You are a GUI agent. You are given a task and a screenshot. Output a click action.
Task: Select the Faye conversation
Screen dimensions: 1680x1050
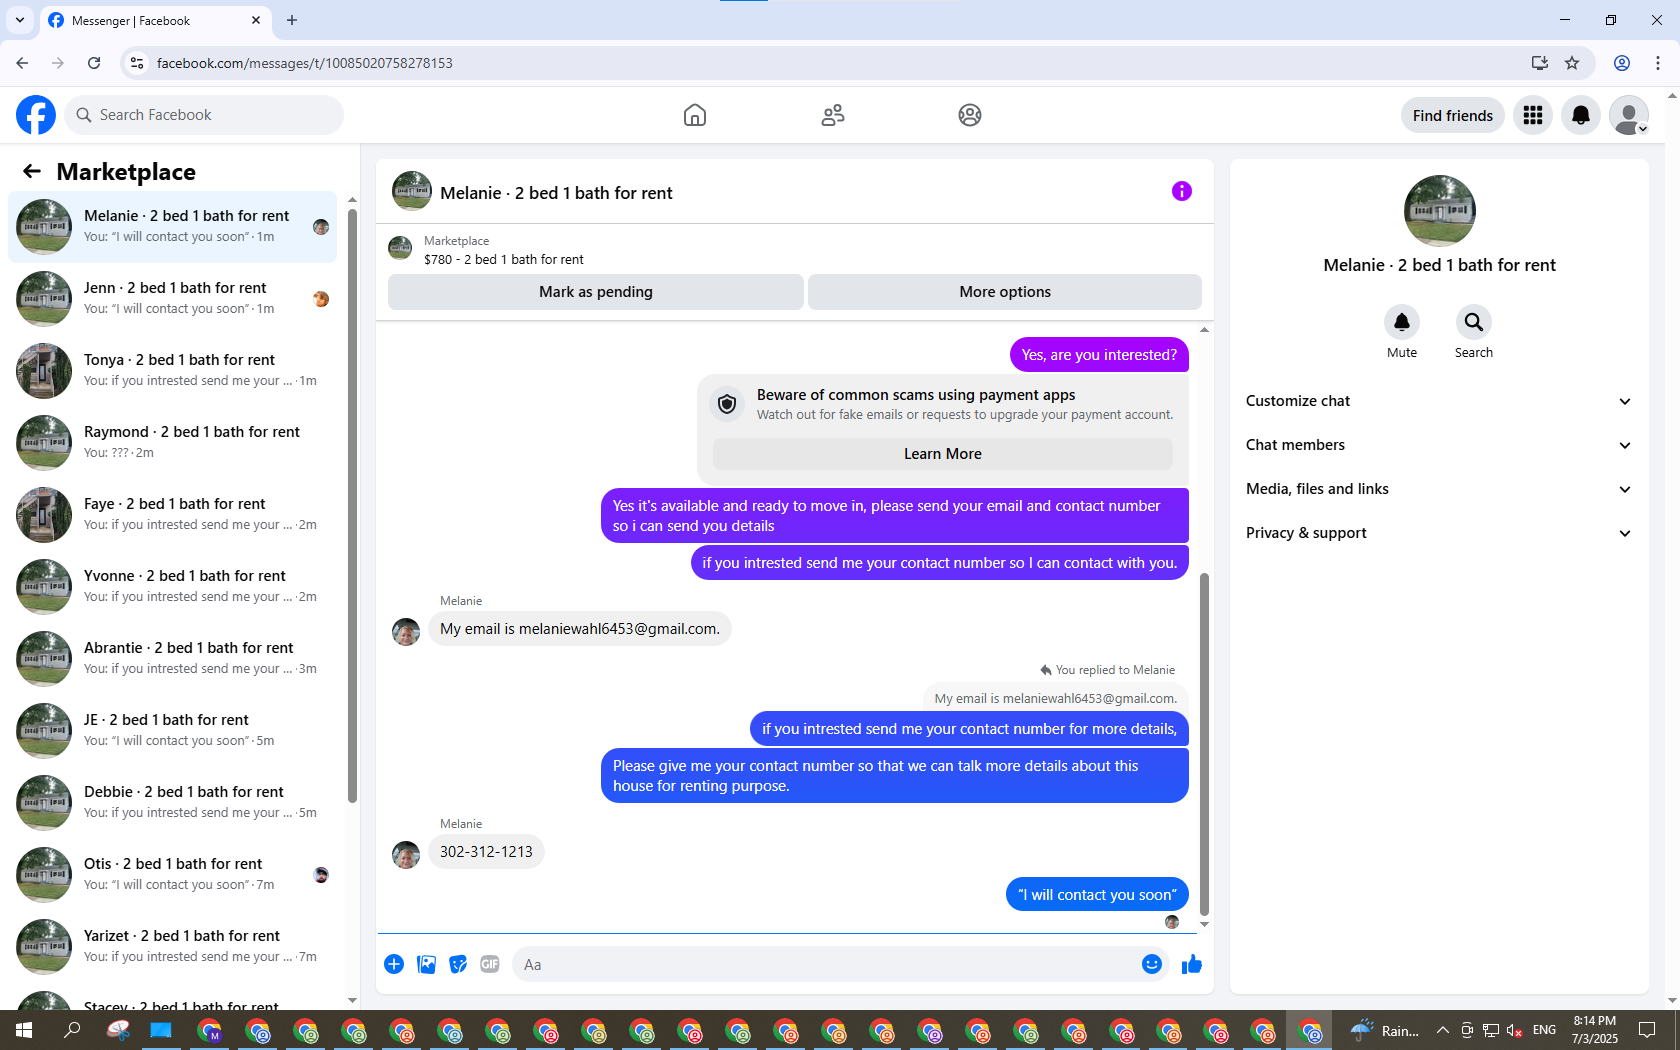point(172,514)
